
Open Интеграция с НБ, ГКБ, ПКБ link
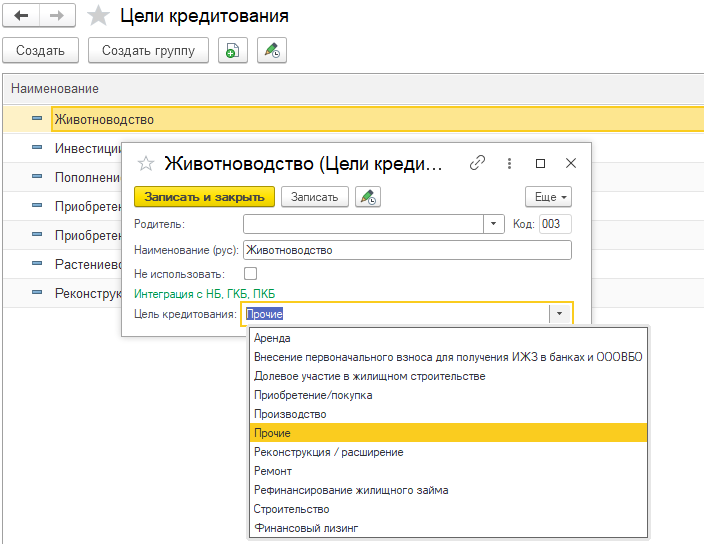click(205, 294)
